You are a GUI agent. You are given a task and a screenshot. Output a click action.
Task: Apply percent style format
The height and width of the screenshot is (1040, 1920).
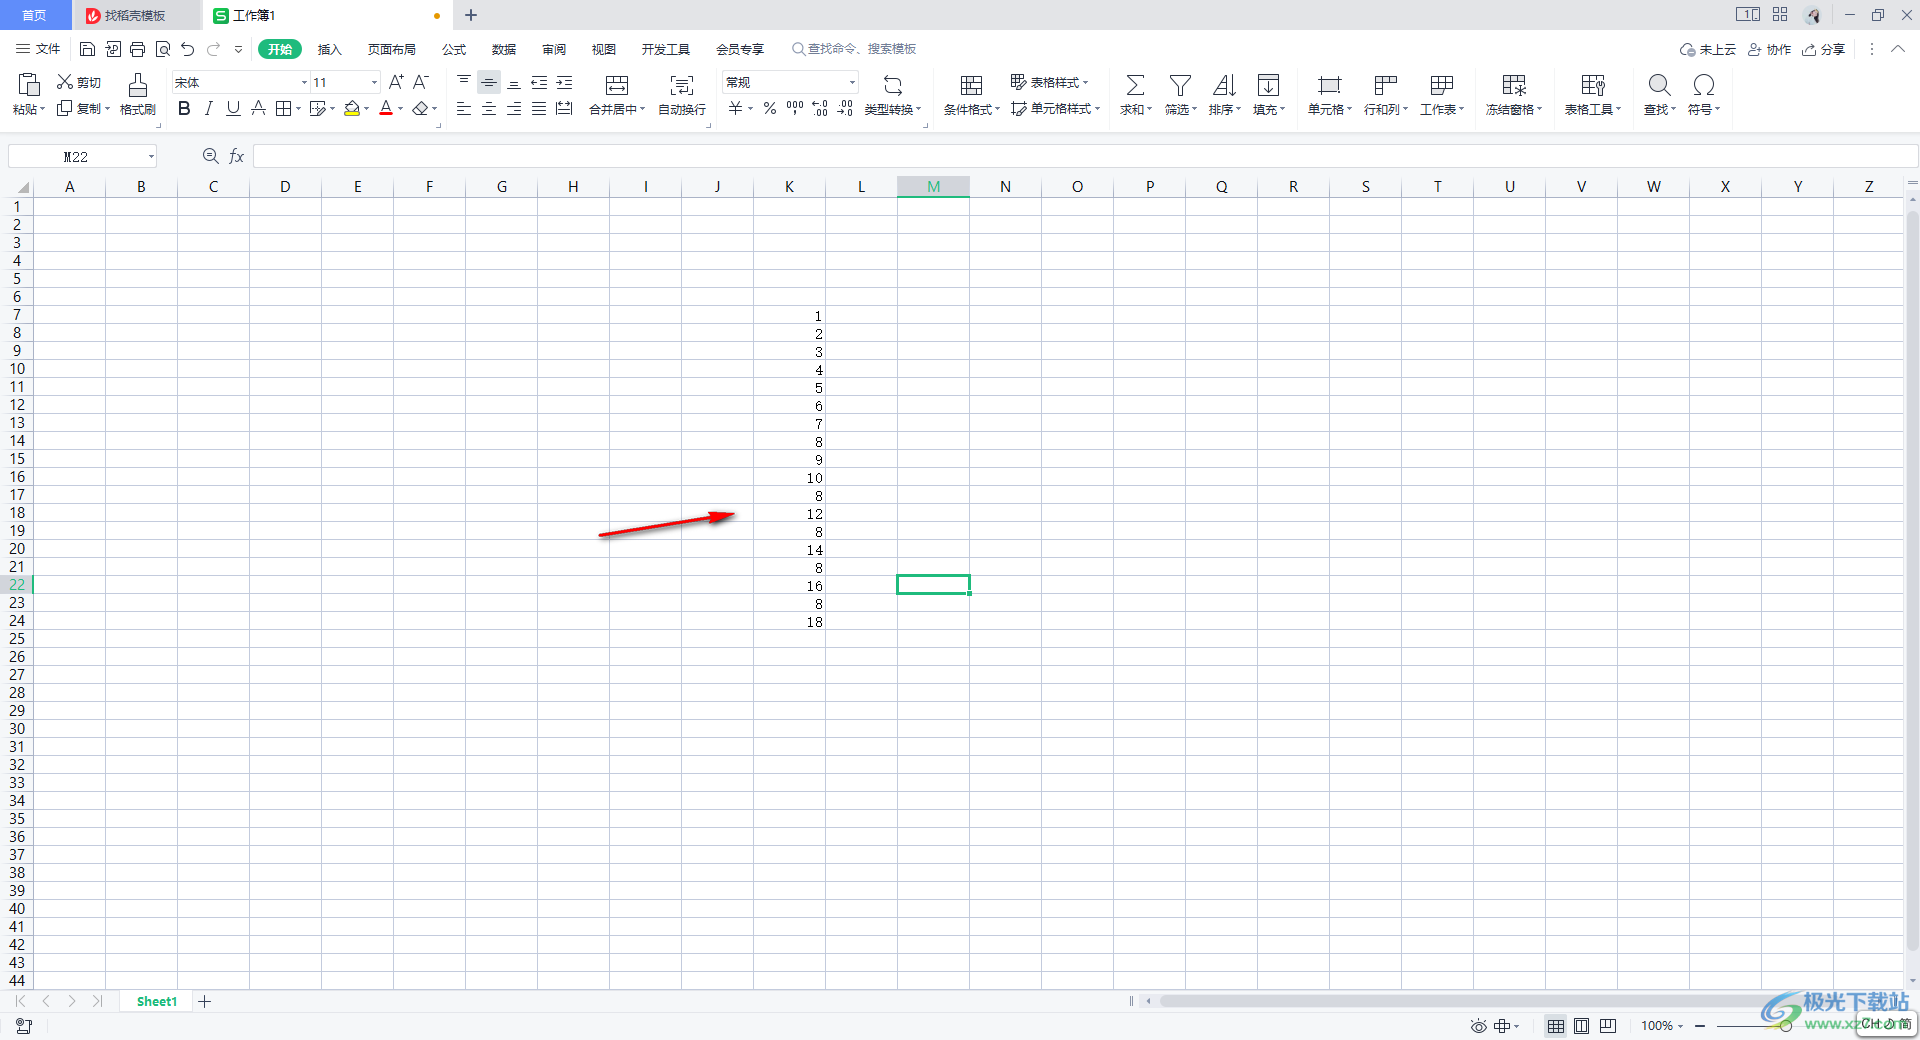pos(770,108)
